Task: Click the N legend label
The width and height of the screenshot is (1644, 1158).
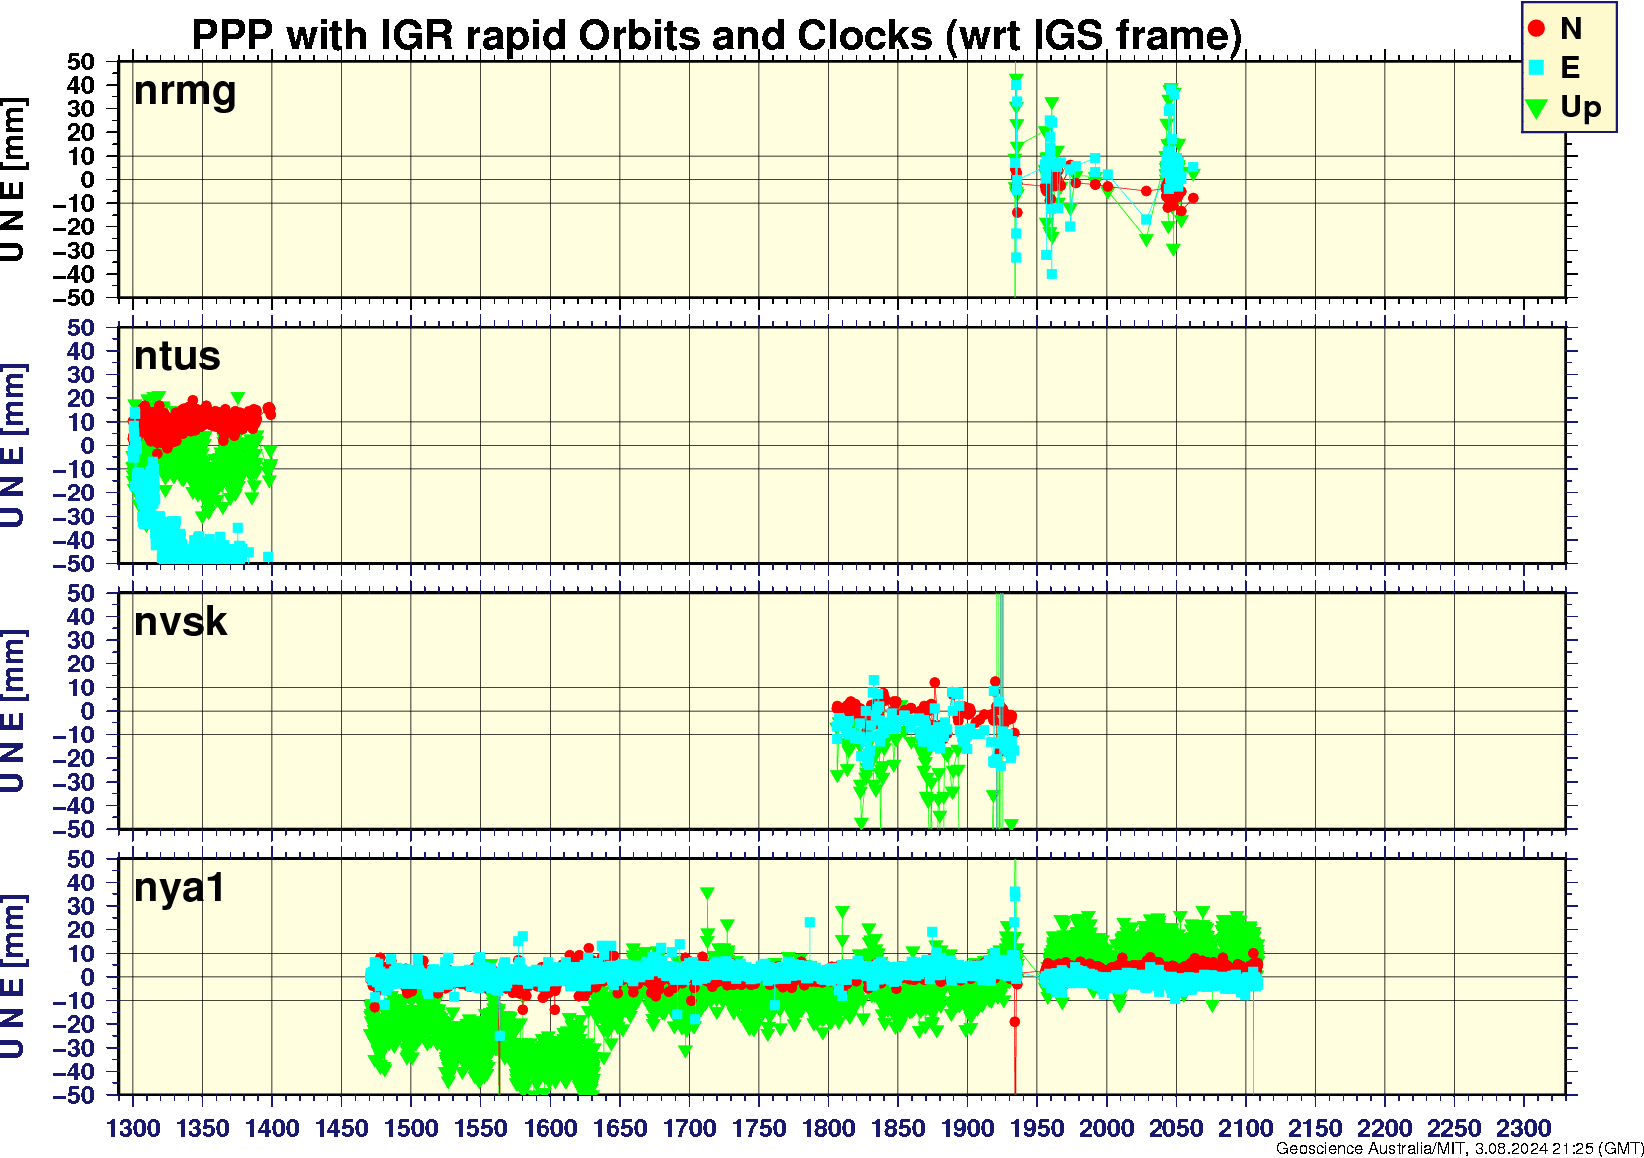Action: tap(1571, 29)
